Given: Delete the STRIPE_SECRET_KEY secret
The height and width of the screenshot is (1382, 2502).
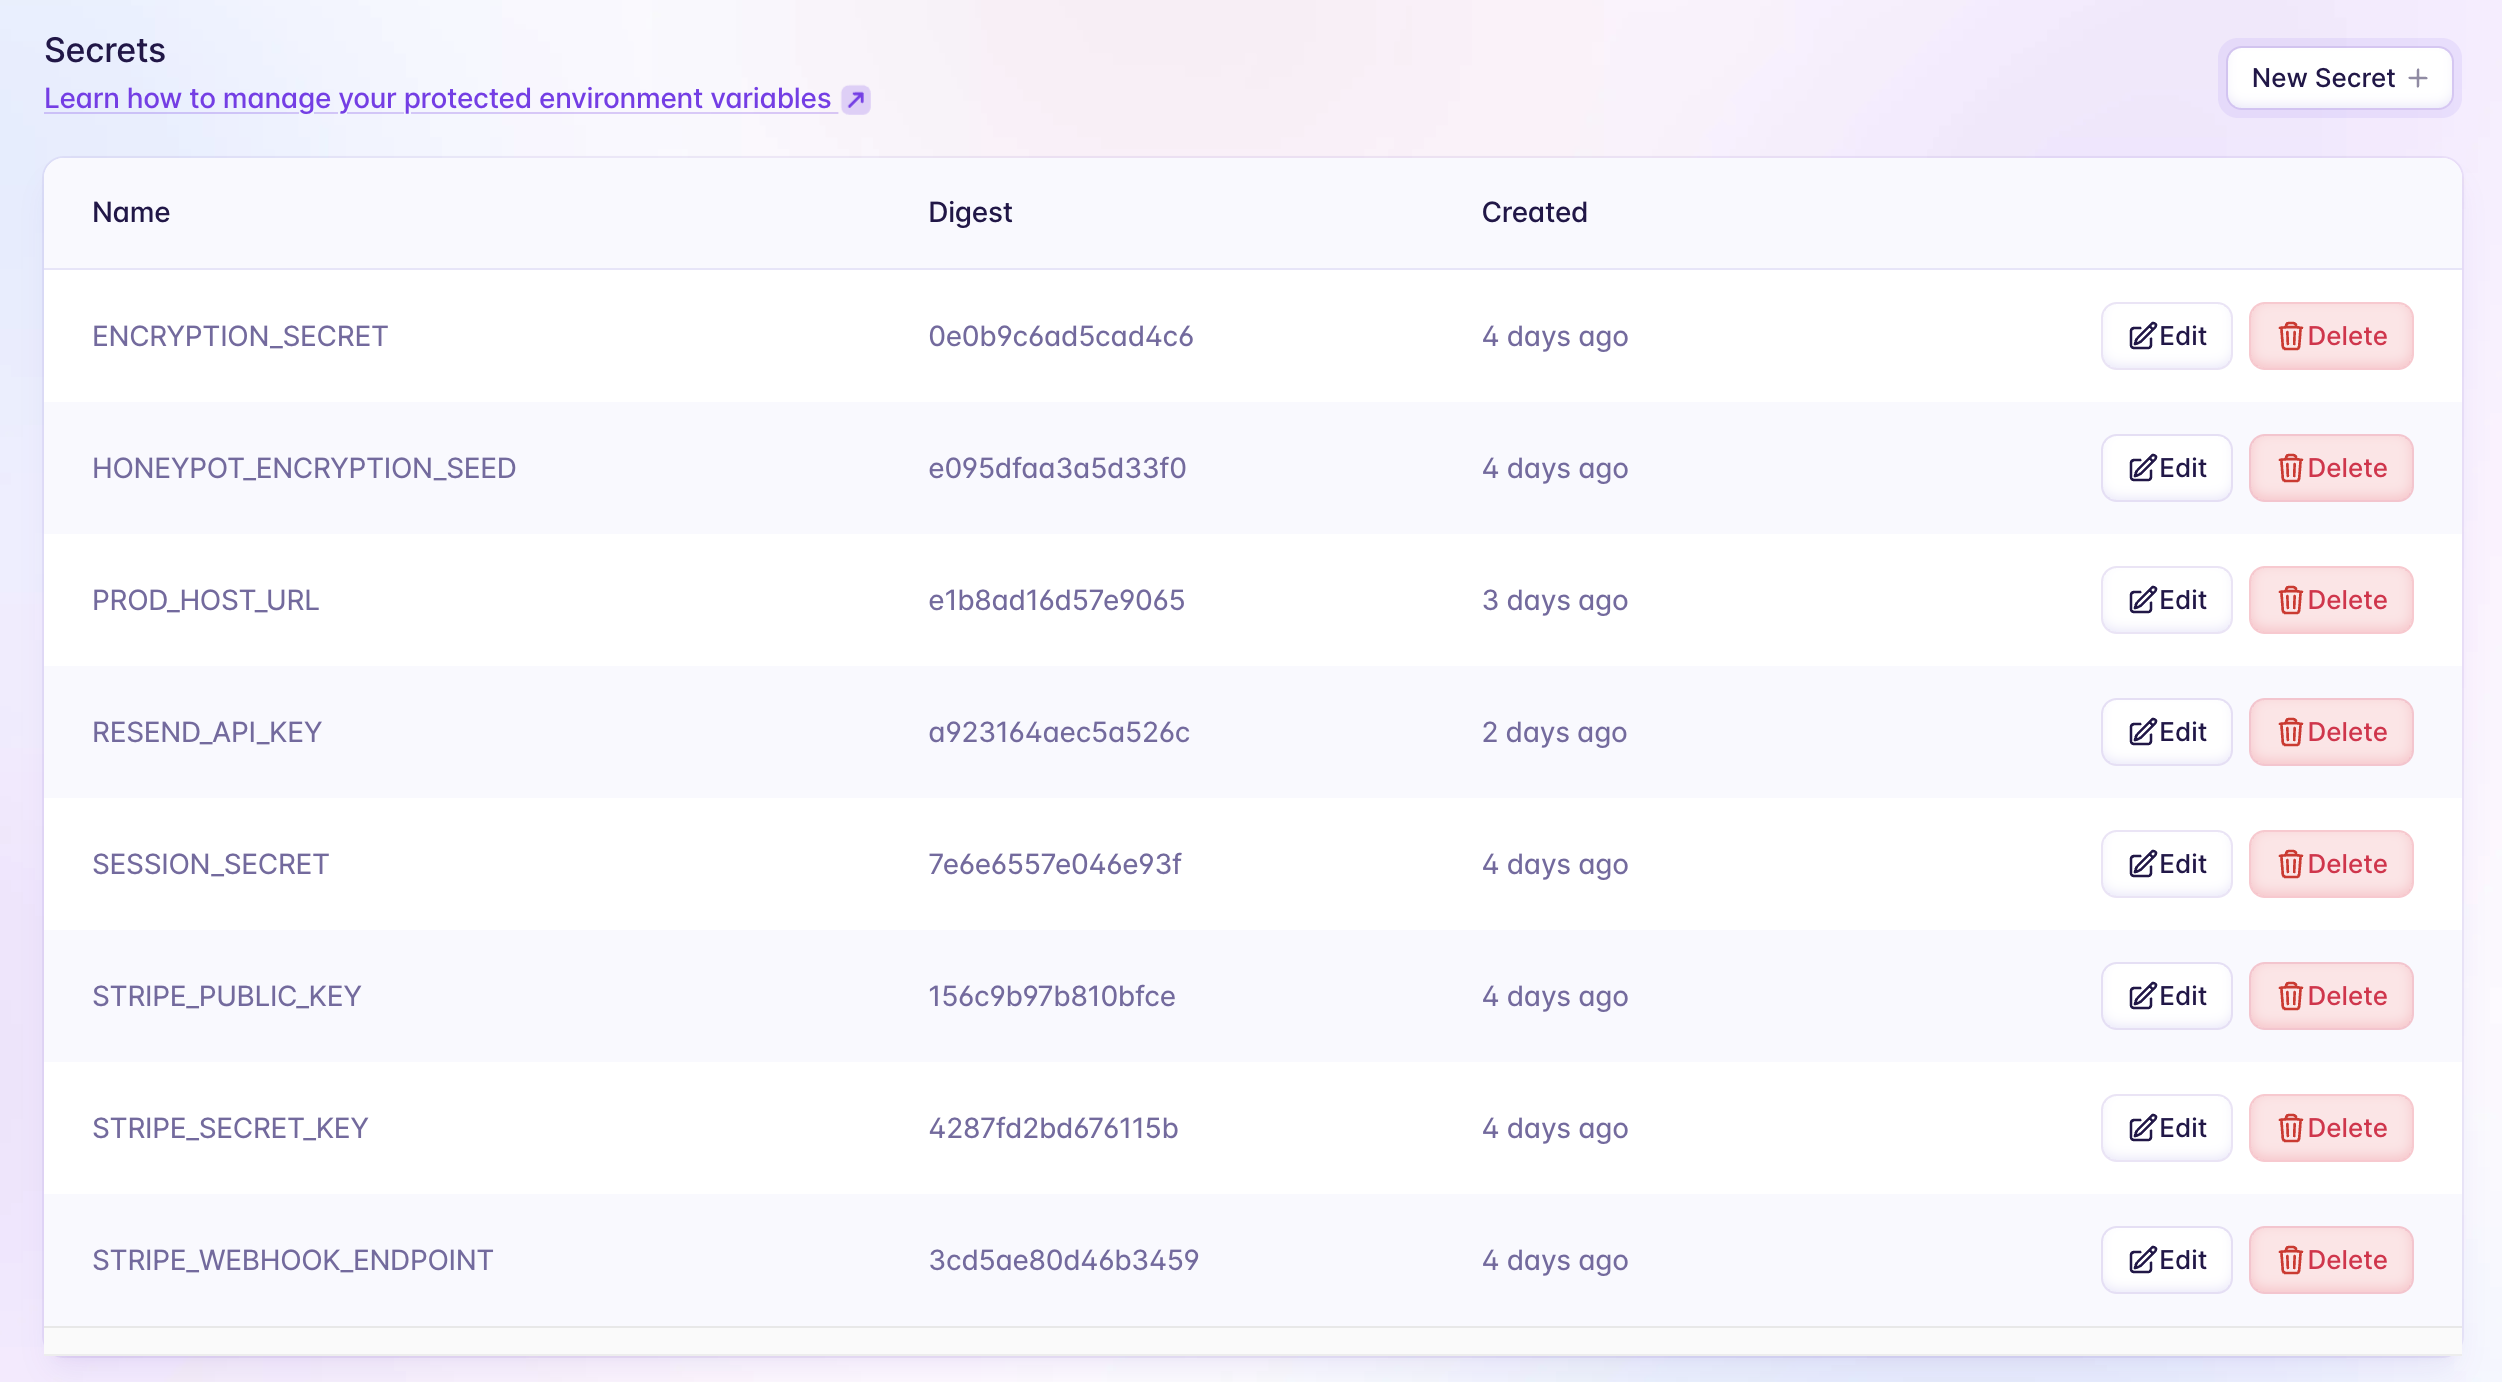Looking at the screenshot, I should pyautogui.click(x=2330, y=1128).
